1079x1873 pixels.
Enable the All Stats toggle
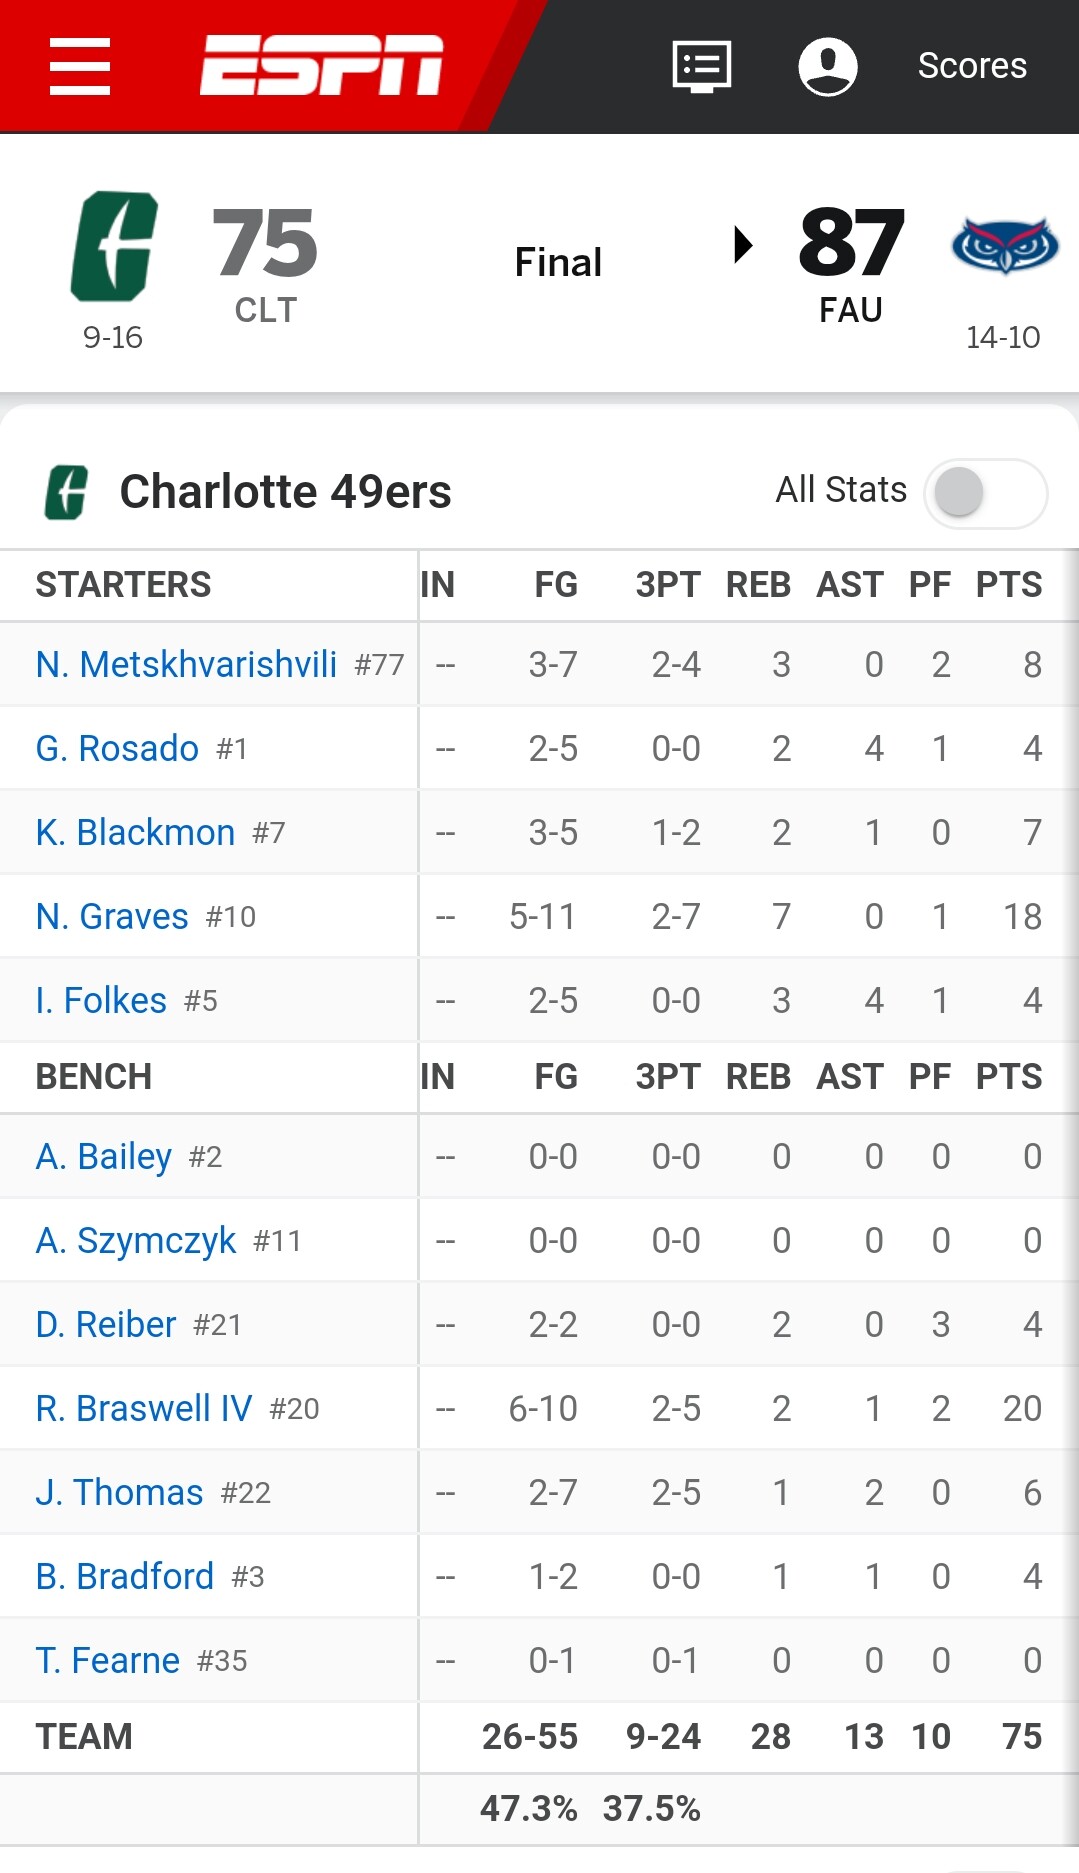tap(985, 492)
